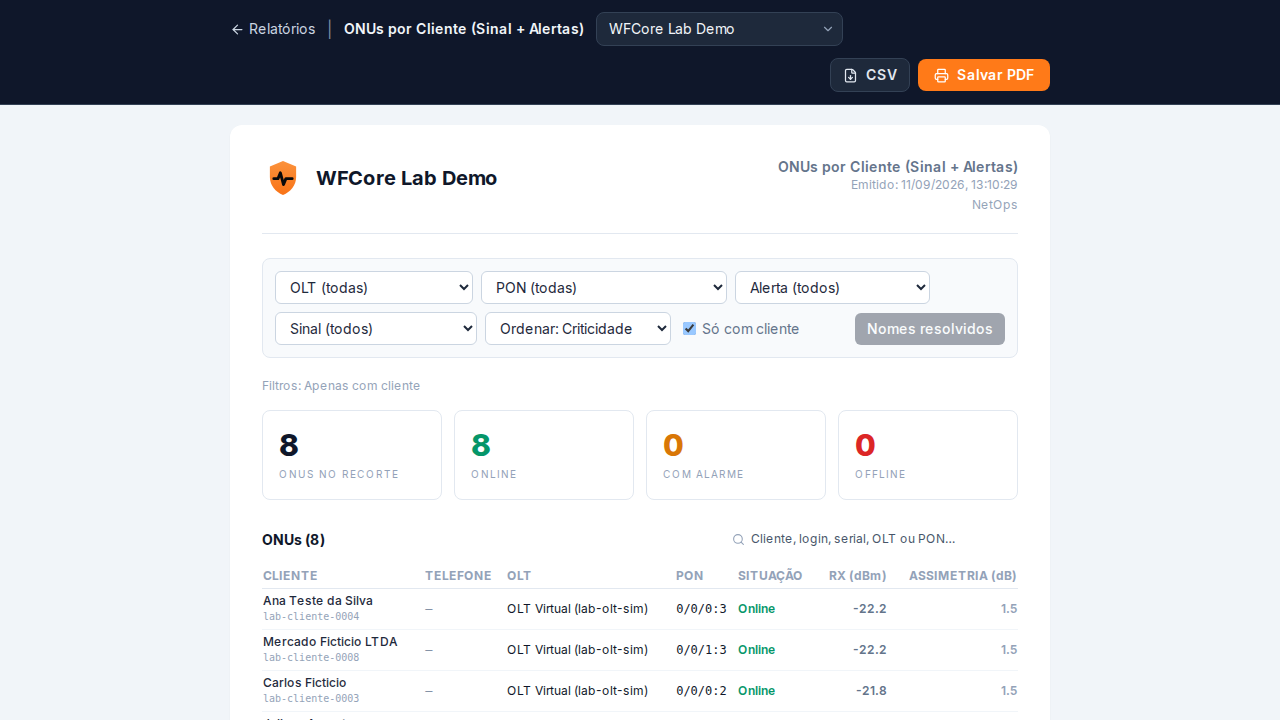This screenshot has width=1280, height=720.
Task: Go back to the Relatórios link
Action: pyautogui.click(x=273, y=29)
